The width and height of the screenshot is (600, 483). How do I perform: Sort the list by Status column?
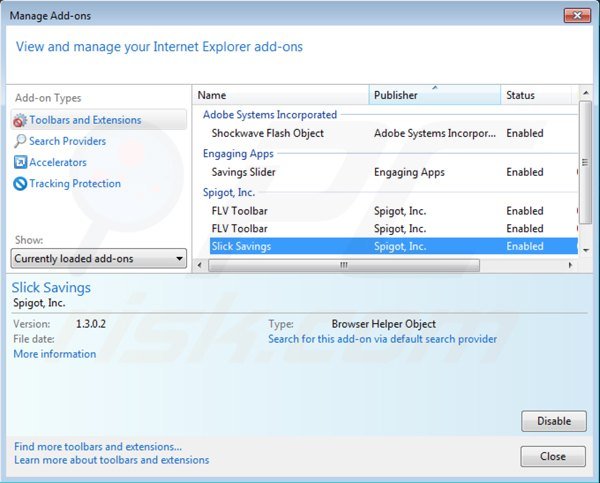[x=536, y=95]
